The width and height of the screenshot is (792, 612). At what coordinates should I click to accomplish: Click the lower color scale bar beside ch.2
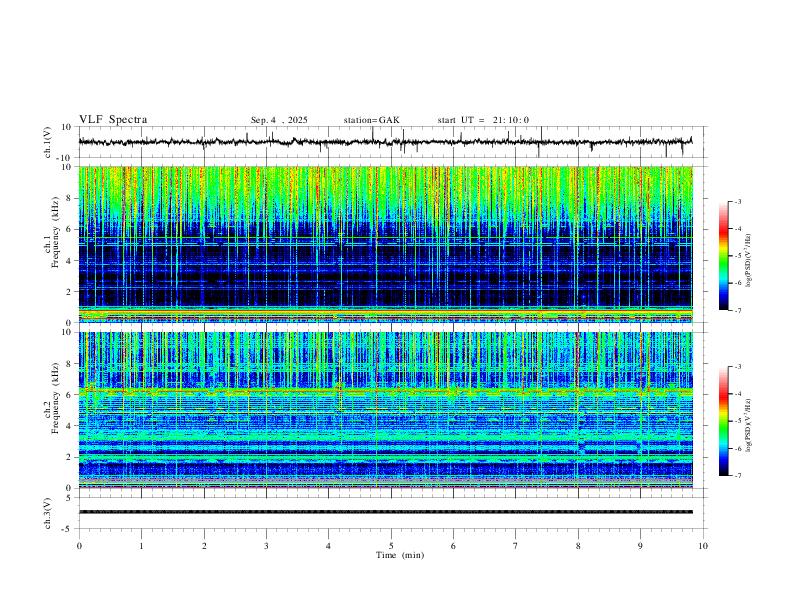pos(723,421)
